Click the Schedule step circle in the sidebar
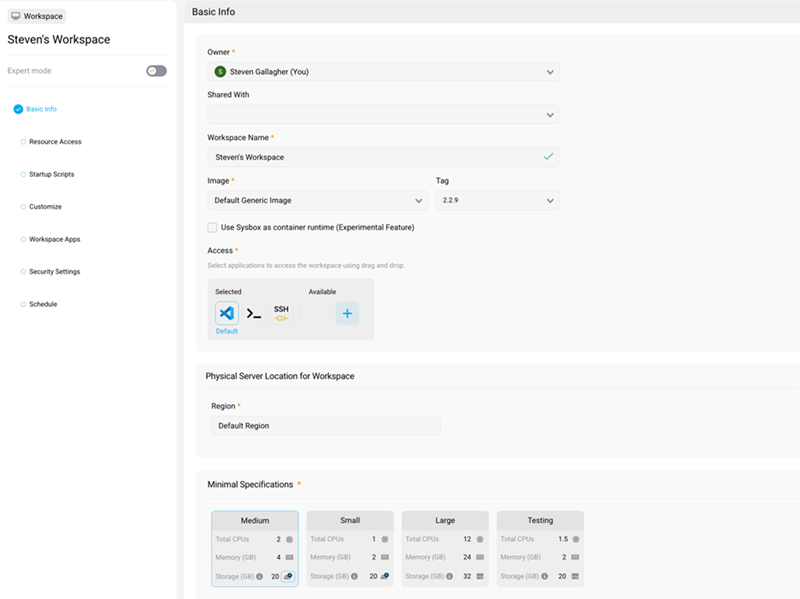The height and width of the screenshot is (599, 800). point(22,304)
